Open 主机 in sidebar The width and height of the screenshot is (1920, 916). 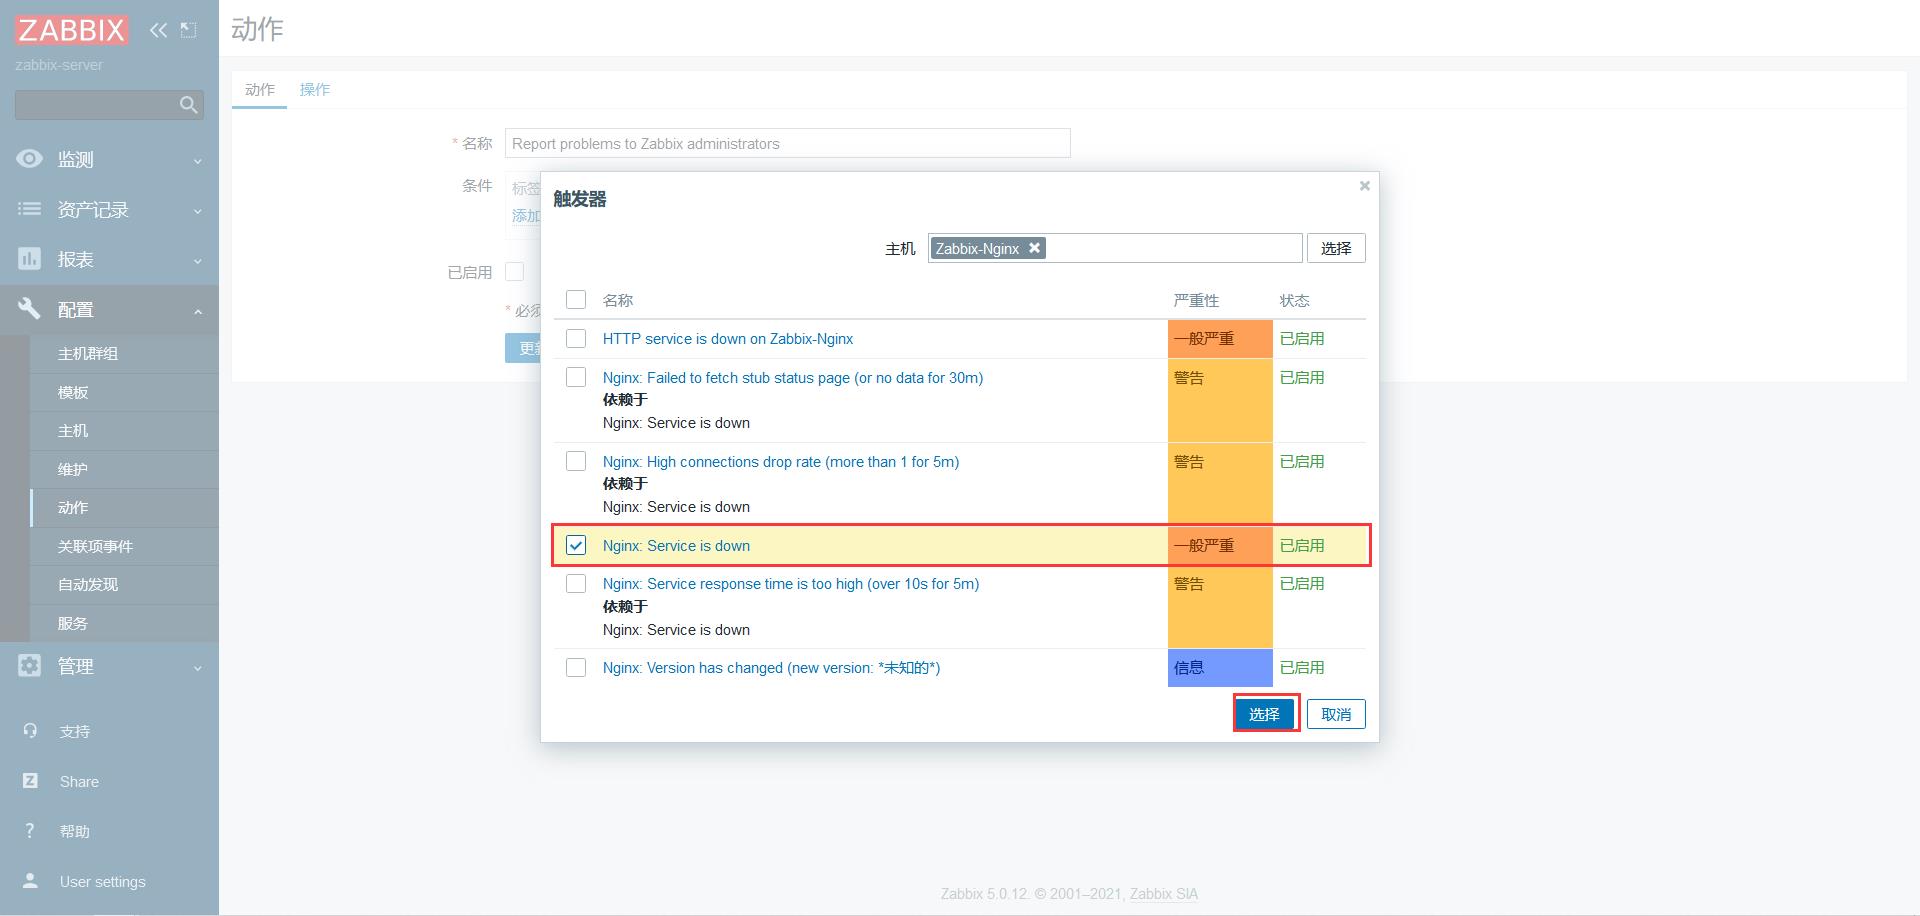click(x=124, y=431)
